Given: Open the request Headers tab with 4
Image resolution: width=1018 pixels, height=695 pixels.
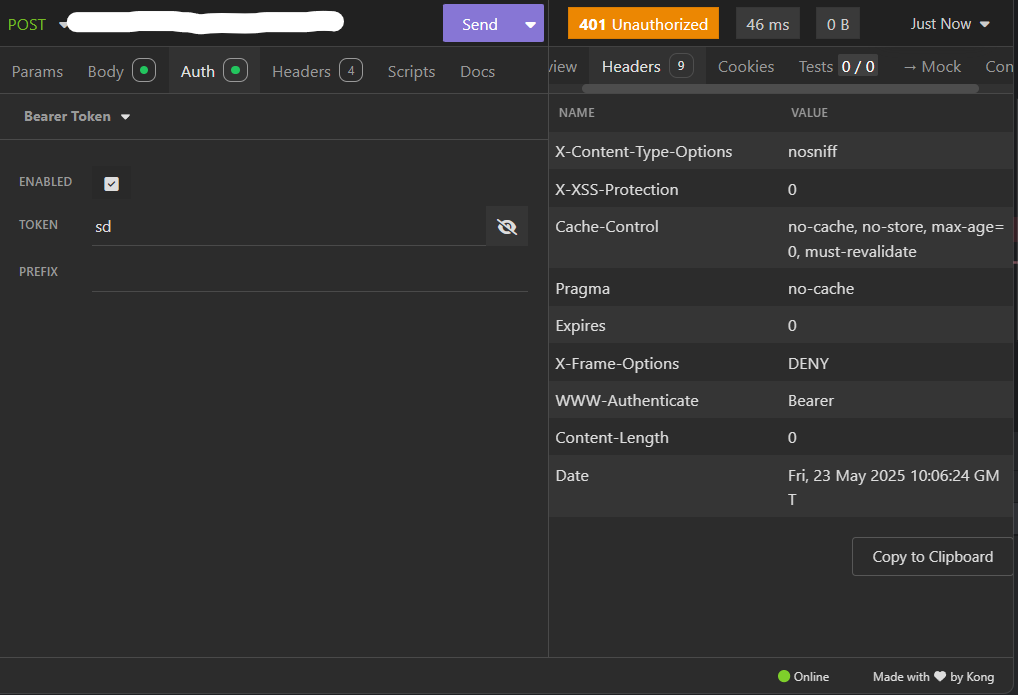Looking at the screenshot, I should pyautogui.click(x=317, y=71).
